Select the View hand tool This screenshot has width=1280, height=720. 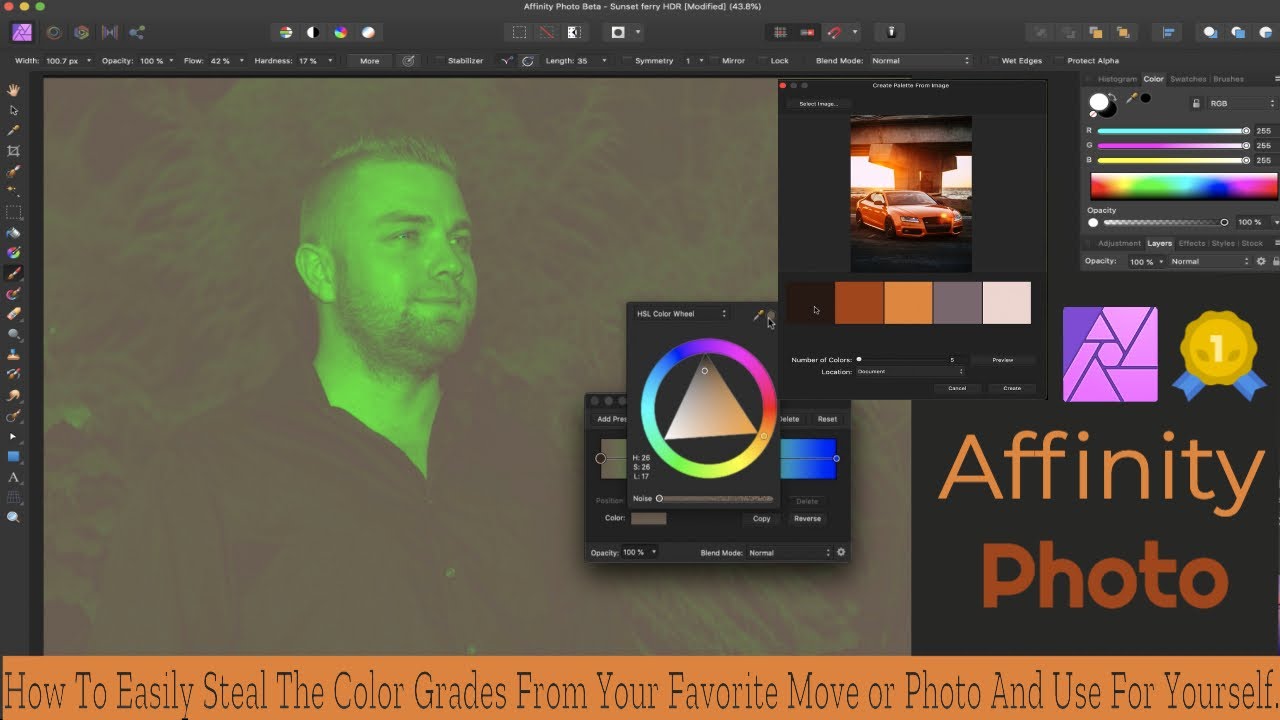pyautogui.click(x=14, y=89)
